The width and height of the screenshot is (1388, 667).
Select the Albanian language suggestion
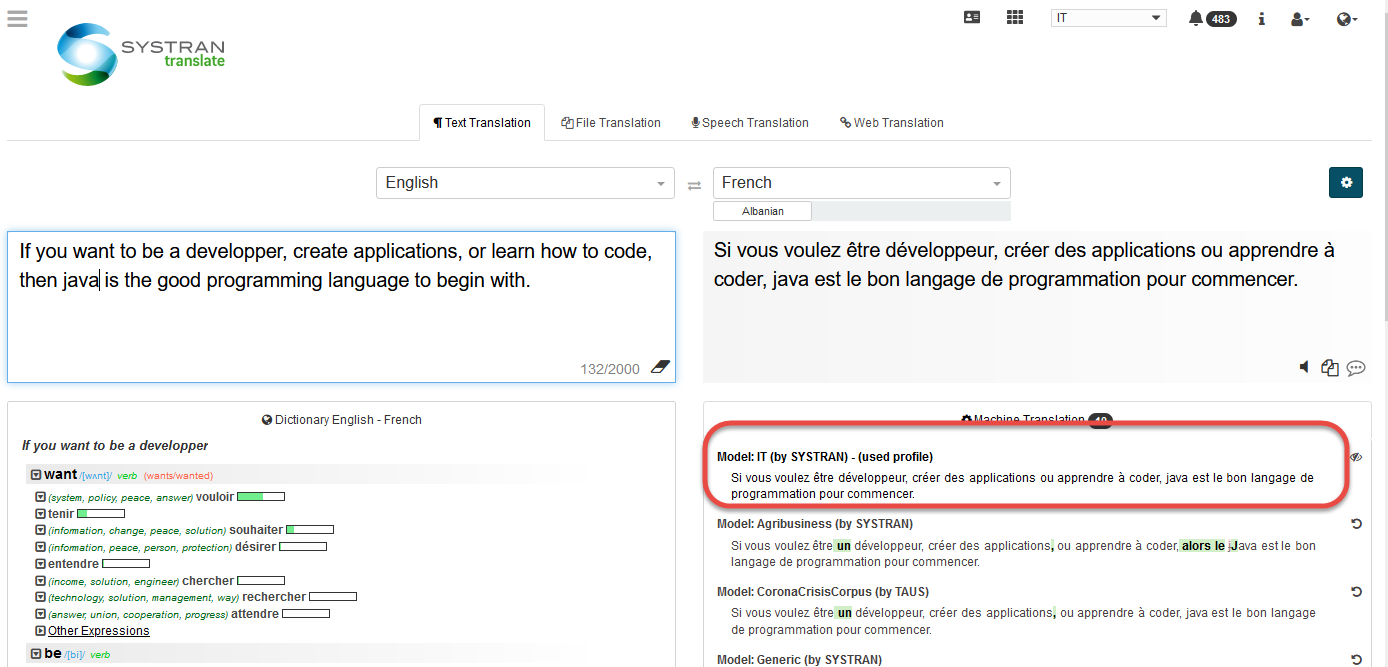click(x=762, y=211)
